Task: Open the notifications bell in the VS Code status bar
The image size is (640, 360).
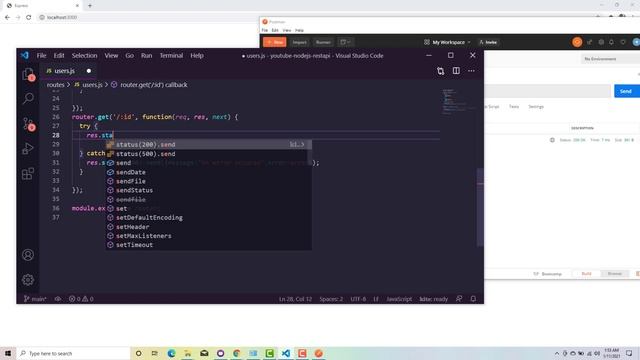Action: click(x=473, y=299)
